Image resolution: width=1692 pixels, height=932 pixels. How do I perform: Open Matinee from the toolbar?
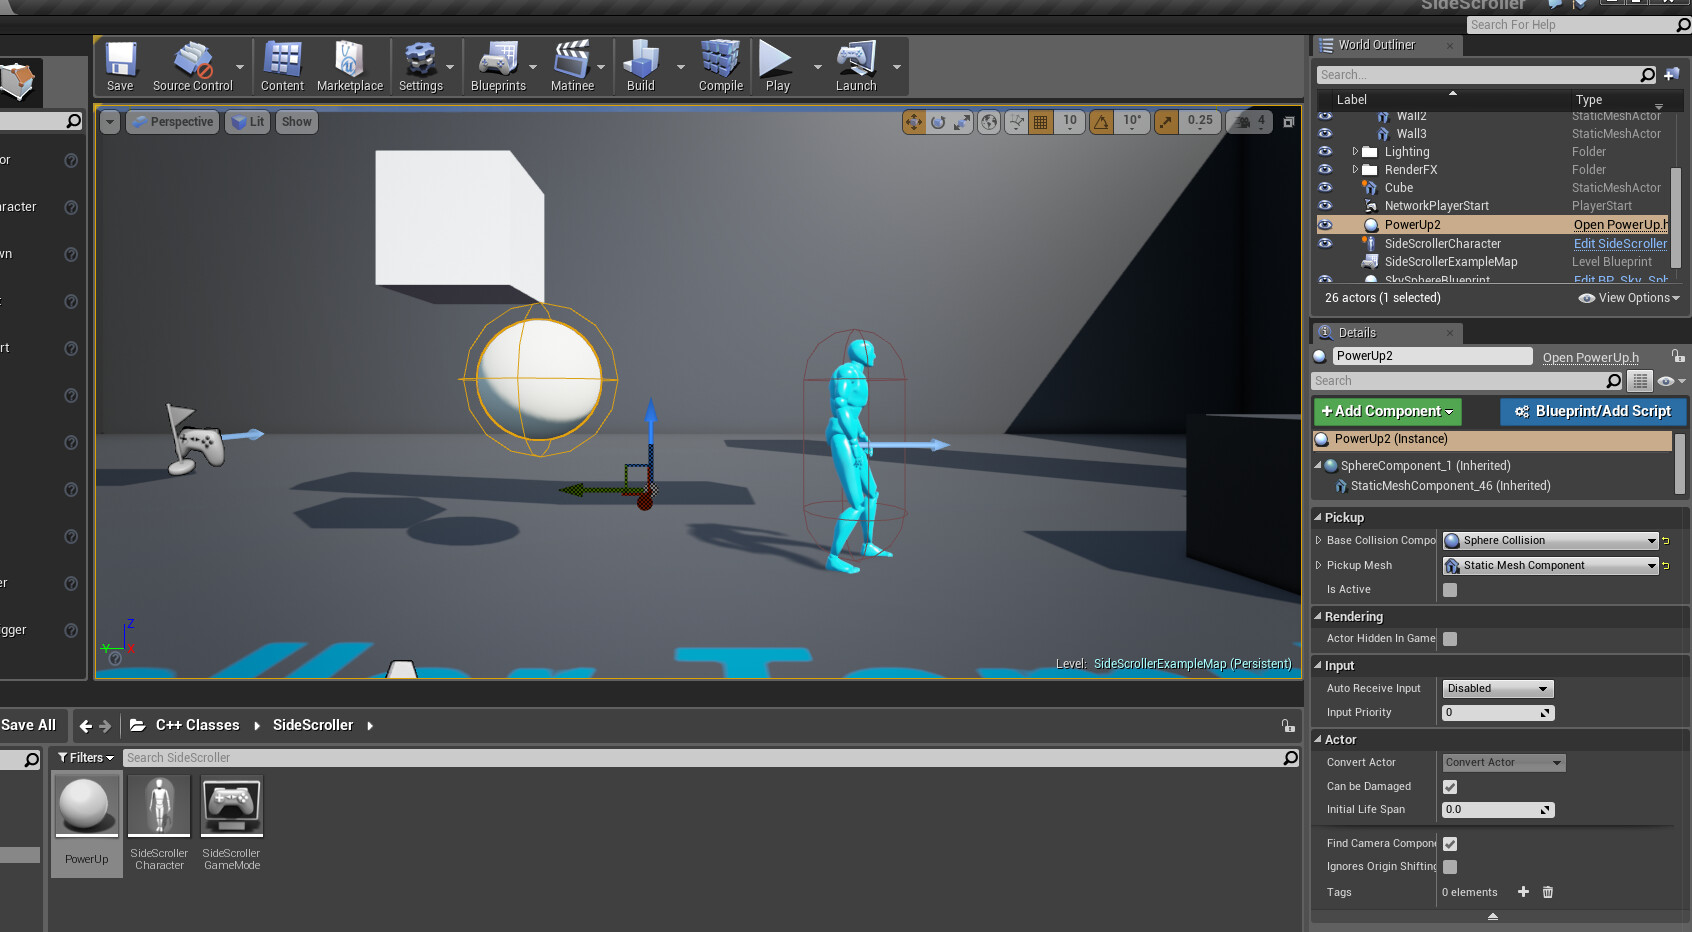572,66
